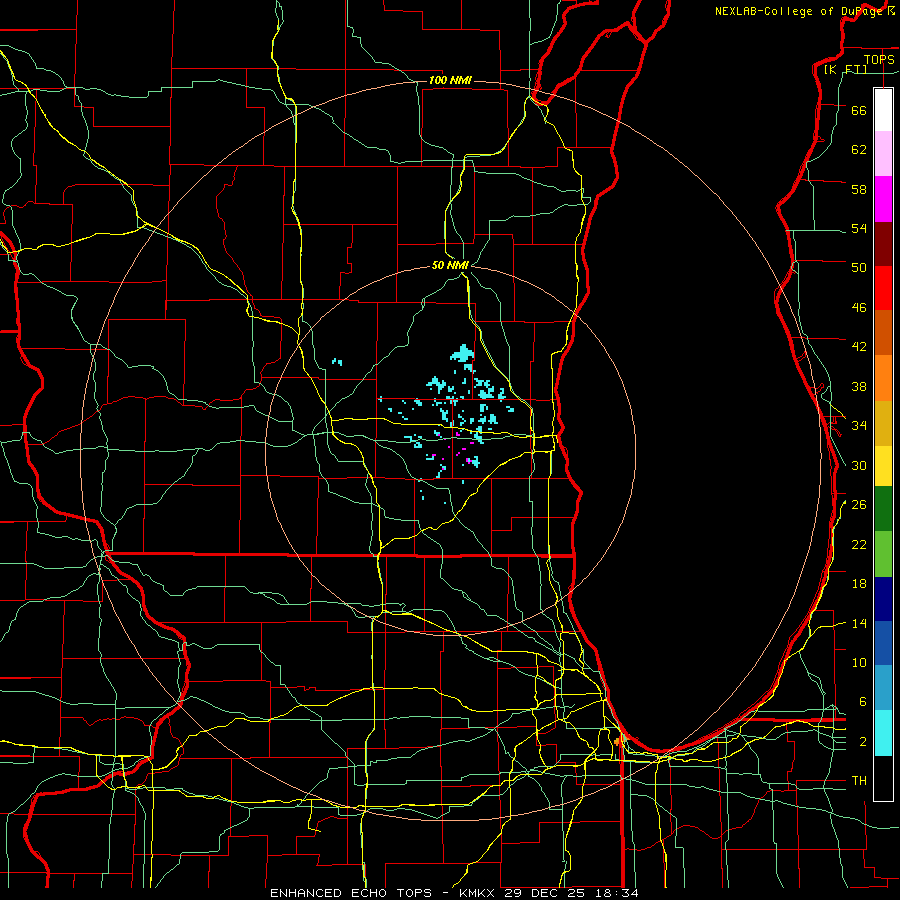
Task: Click the "18" legend value
Action: point(859,584)
